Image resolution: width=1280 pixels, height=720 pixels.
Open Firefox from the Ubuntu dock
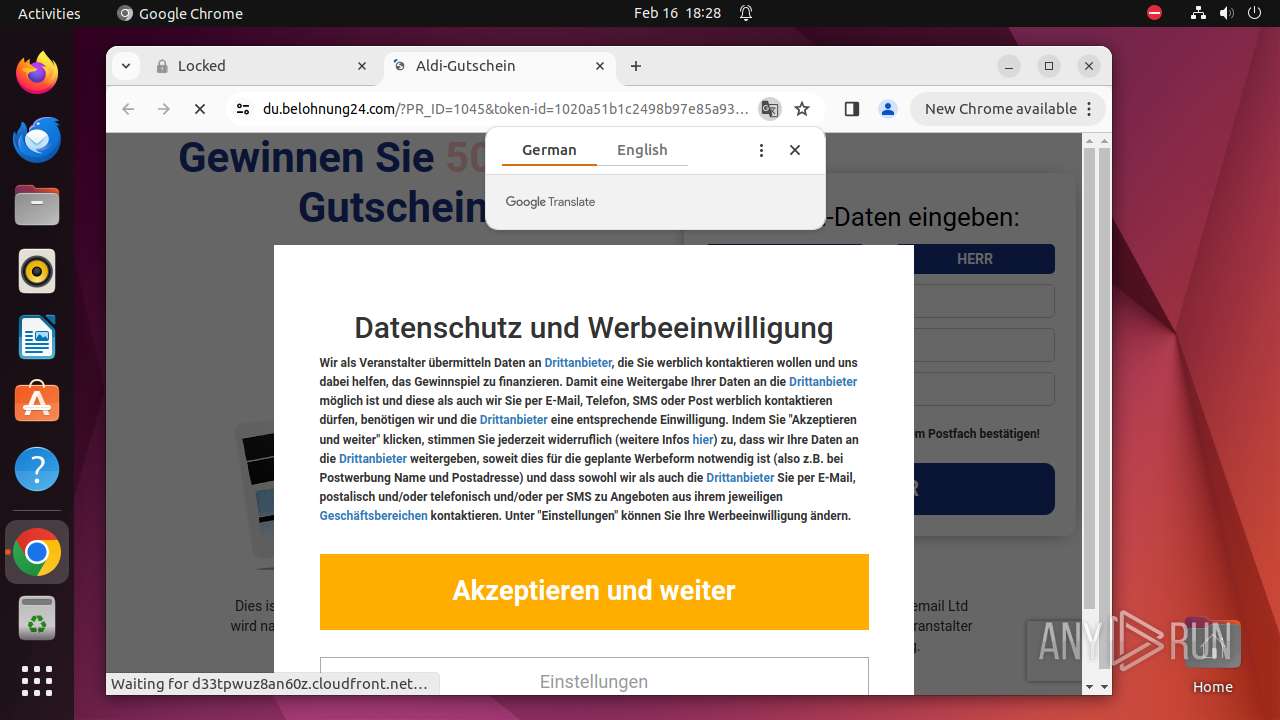click(x=37, y=73)
